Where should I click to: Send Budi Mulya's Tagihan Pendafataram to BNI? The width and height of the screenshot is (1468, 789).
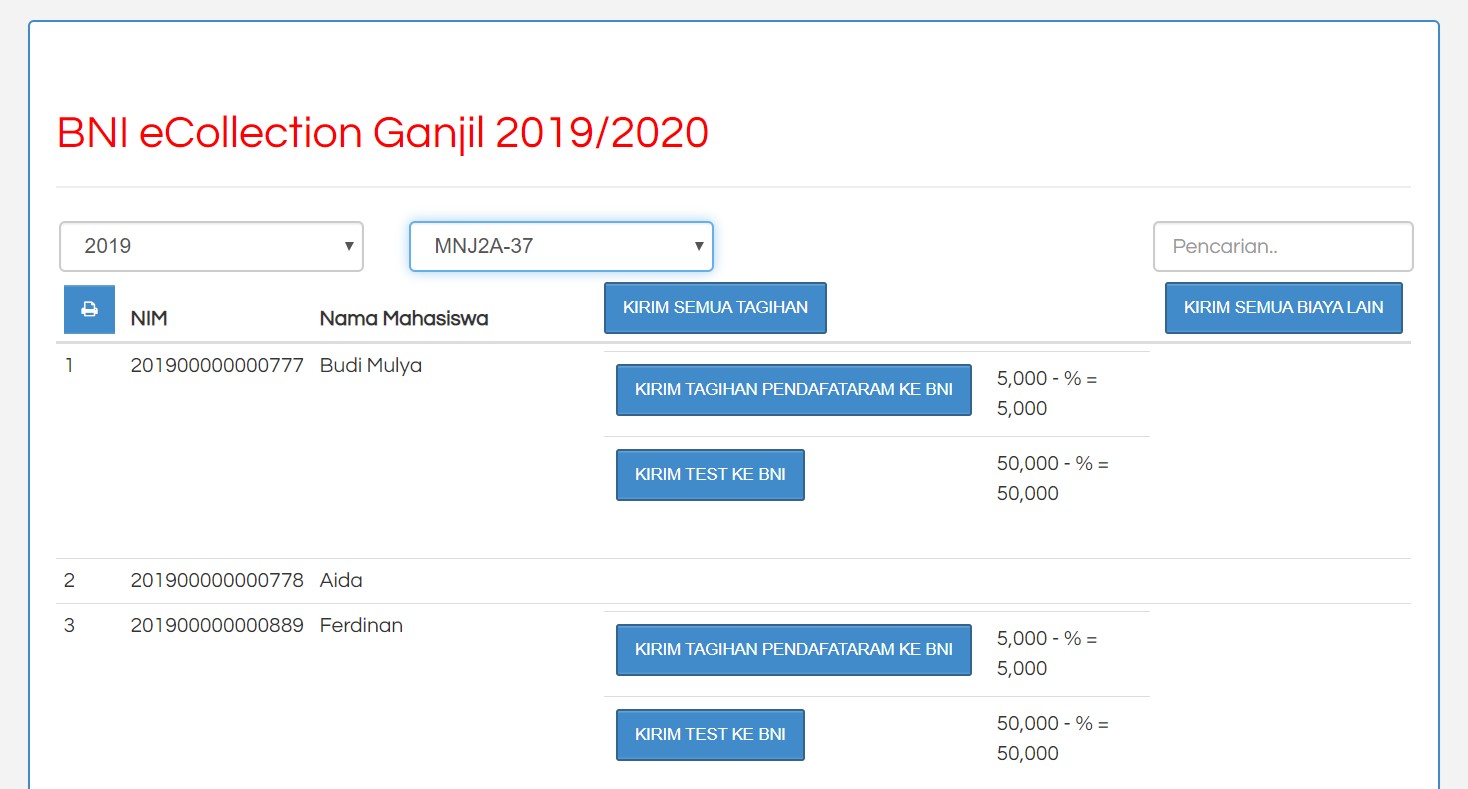coord(793,390)
